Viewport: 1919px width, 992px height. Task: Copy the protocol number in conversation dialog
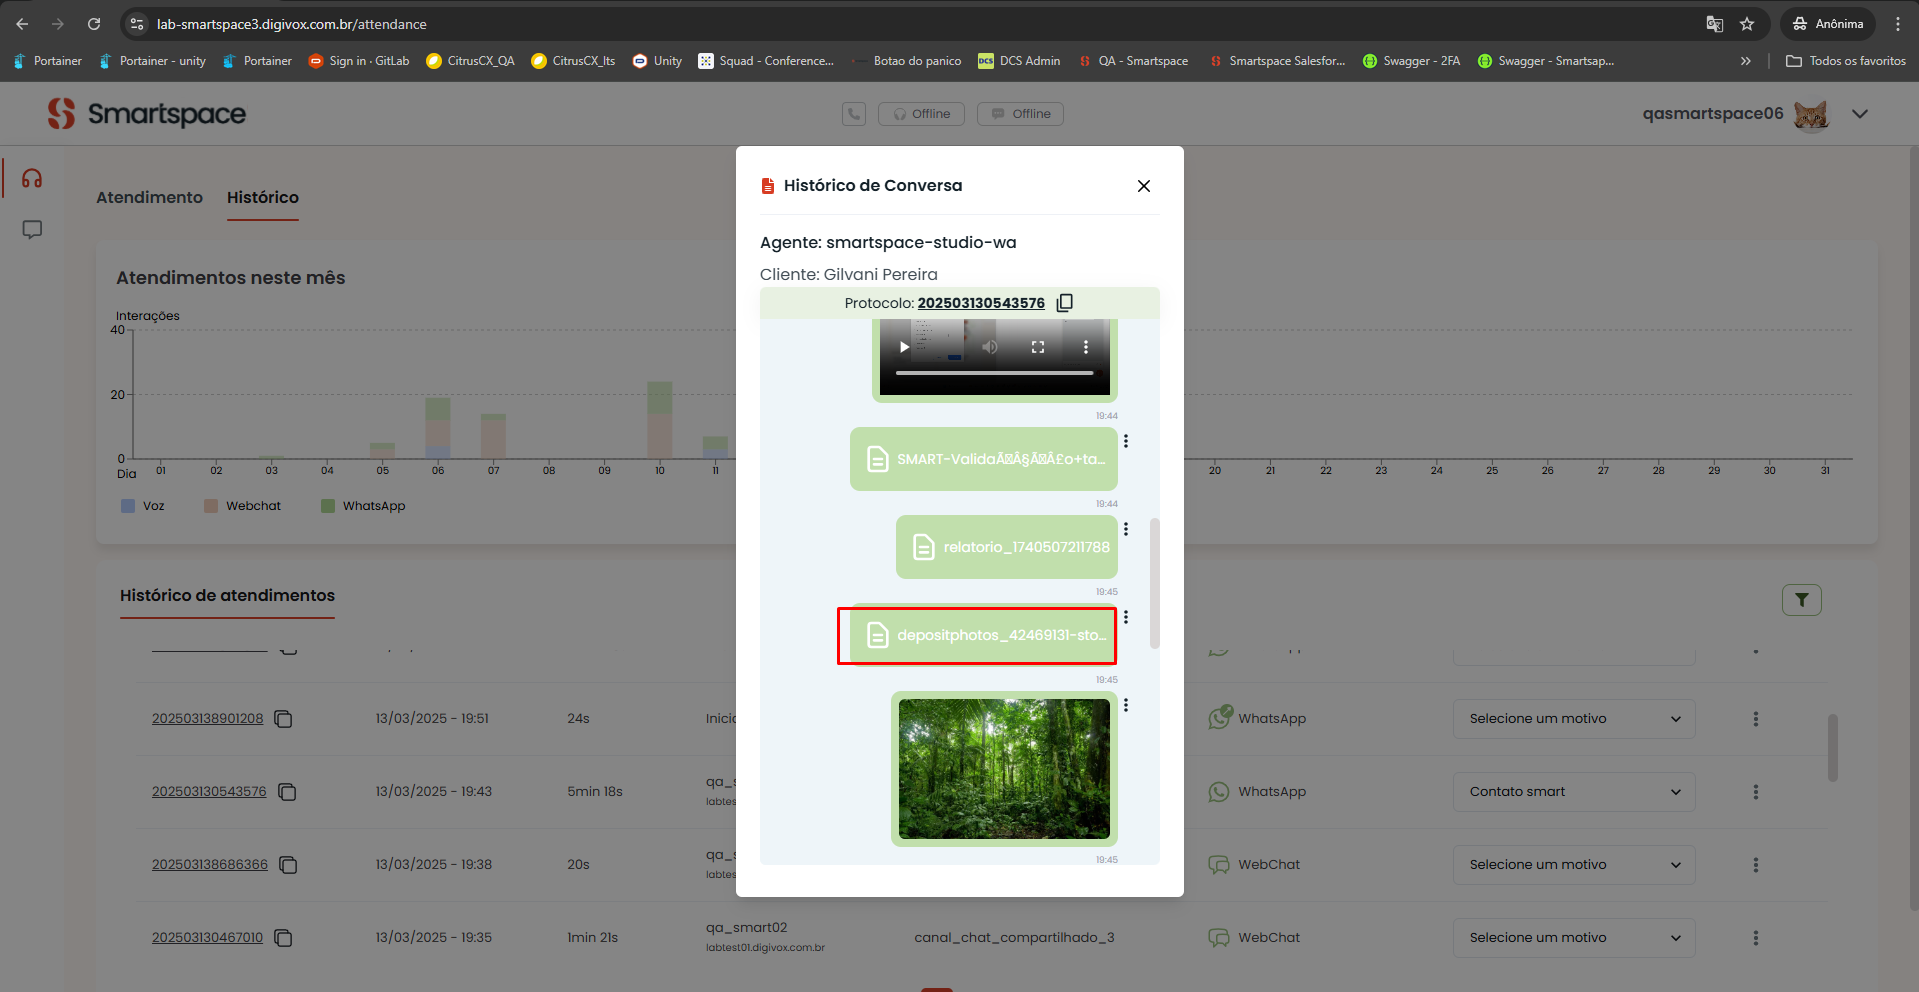click(x=1065, y=303)
